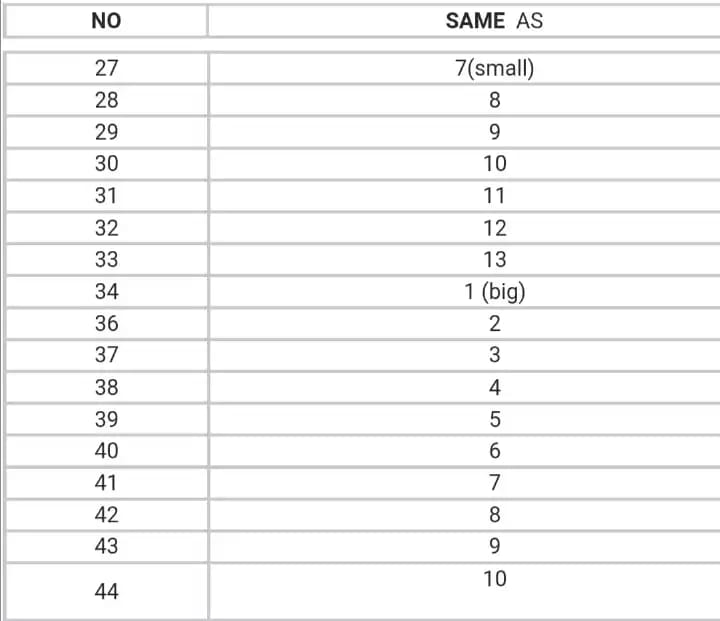Click the SAME AS value 5
Screen dimensions: 720x621
click(x=494, y=419)
